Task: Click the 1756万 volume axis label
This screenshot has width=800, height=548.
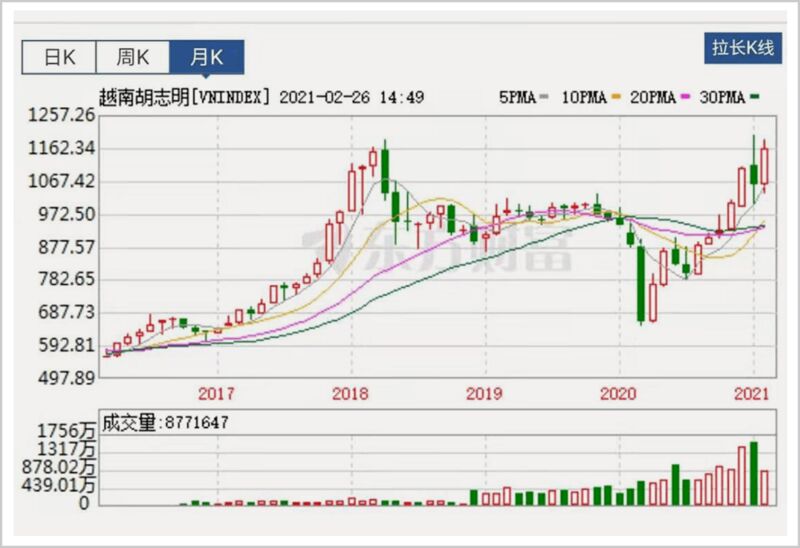Action: coord(64,431)
